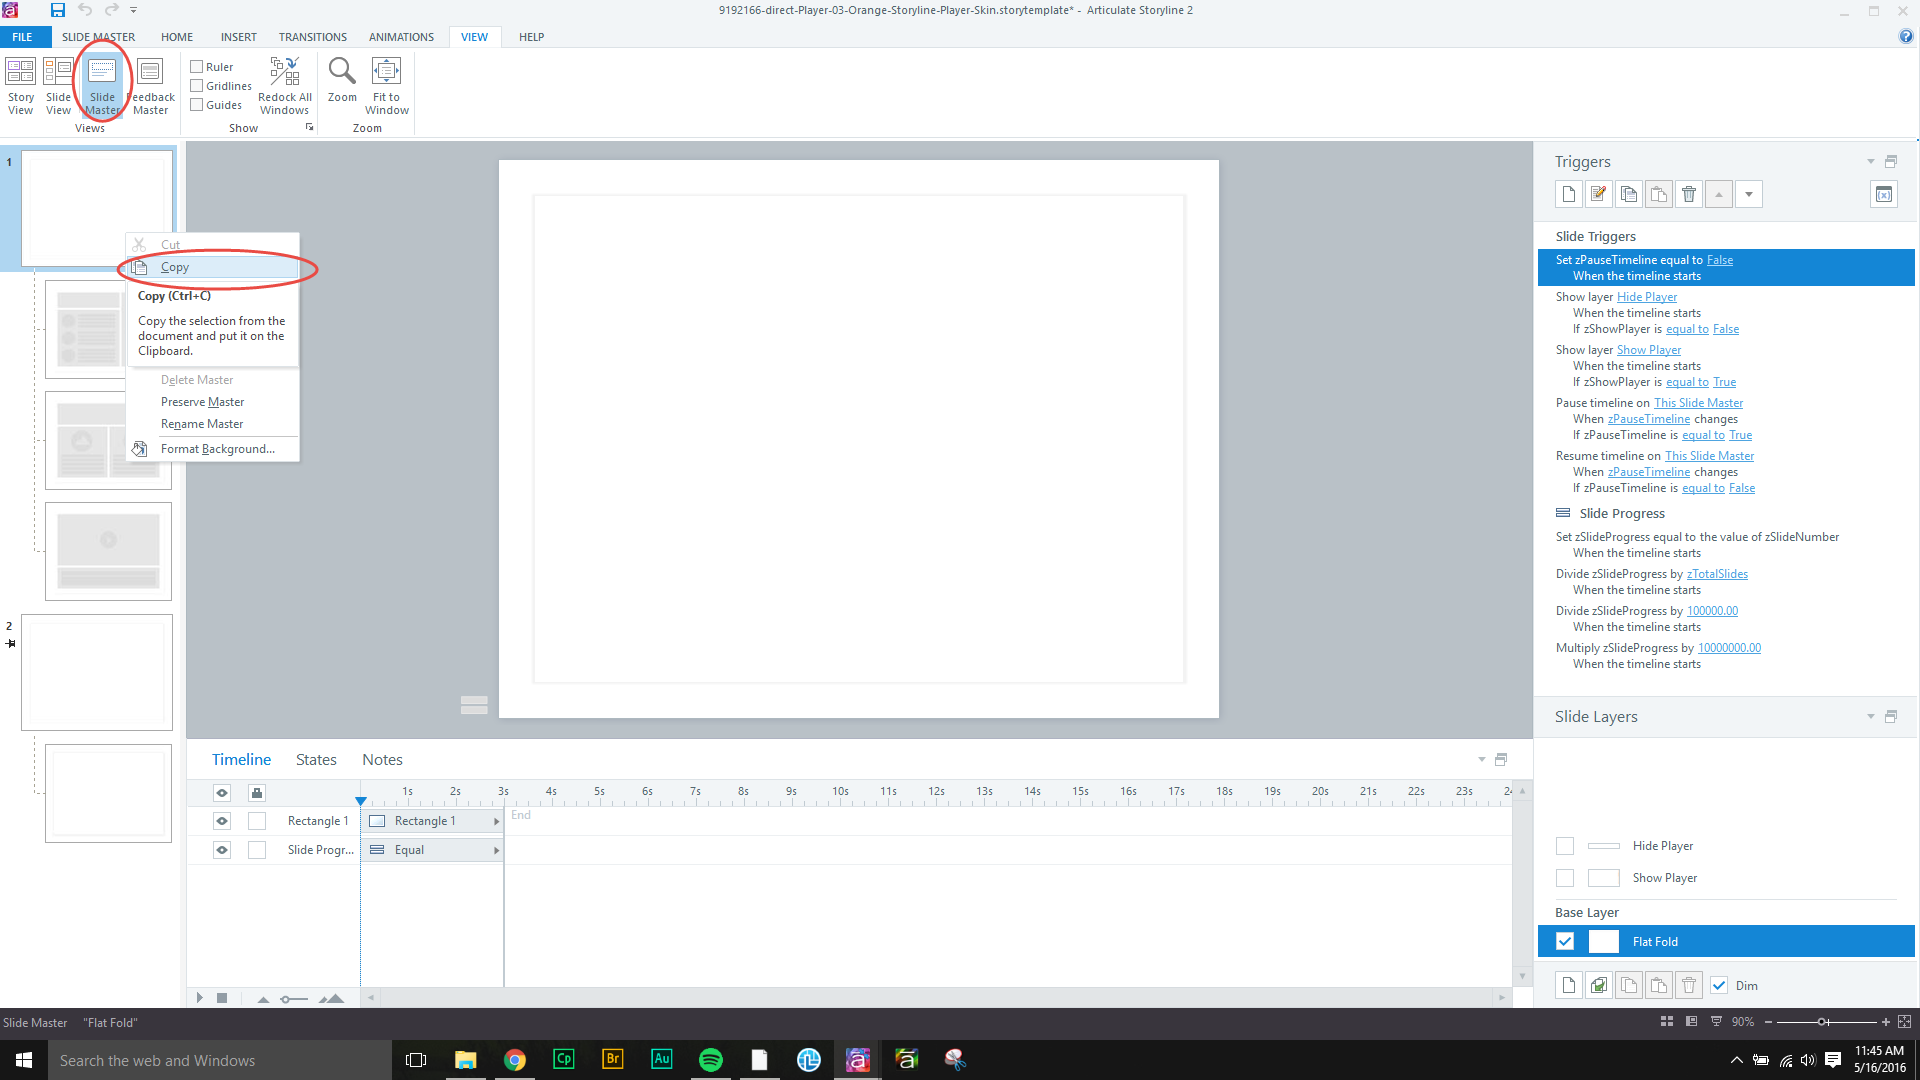Uncheck the Dim layer checkbox
1920x1080 pixels.
[1719, 985]
